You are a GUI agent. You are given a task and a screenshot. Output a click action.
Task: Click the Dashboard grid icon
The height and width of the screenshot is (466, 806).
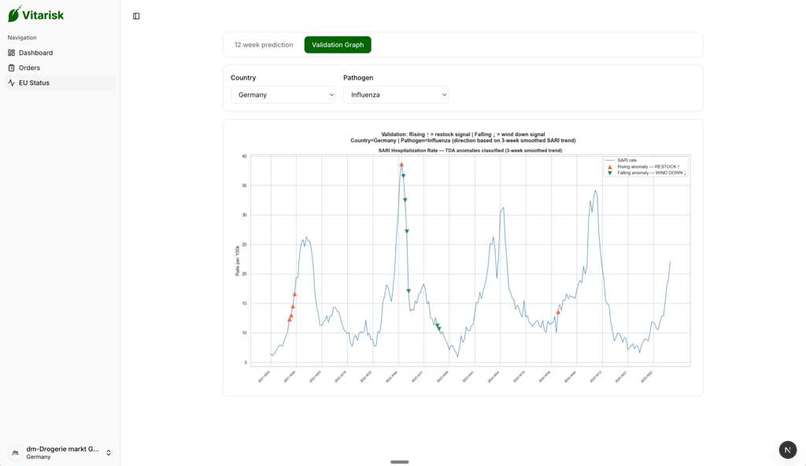(11, 53)
